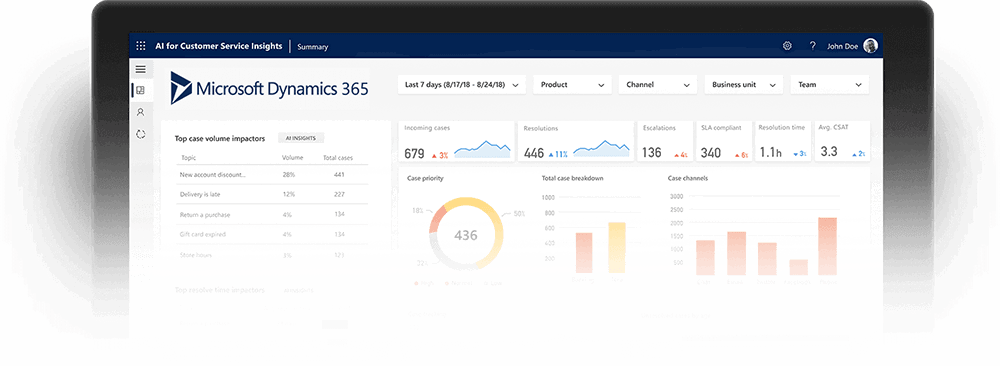Click the Total case breakdown chart title

pos(572,179)
